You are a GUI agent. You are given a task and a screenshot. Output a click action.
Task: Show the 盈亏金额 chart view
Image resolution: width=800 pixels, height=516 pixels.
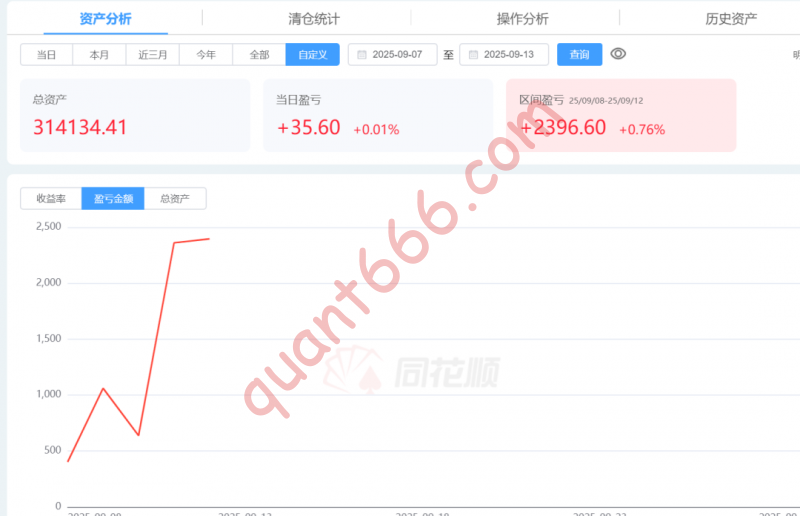[x=113, y=199]
